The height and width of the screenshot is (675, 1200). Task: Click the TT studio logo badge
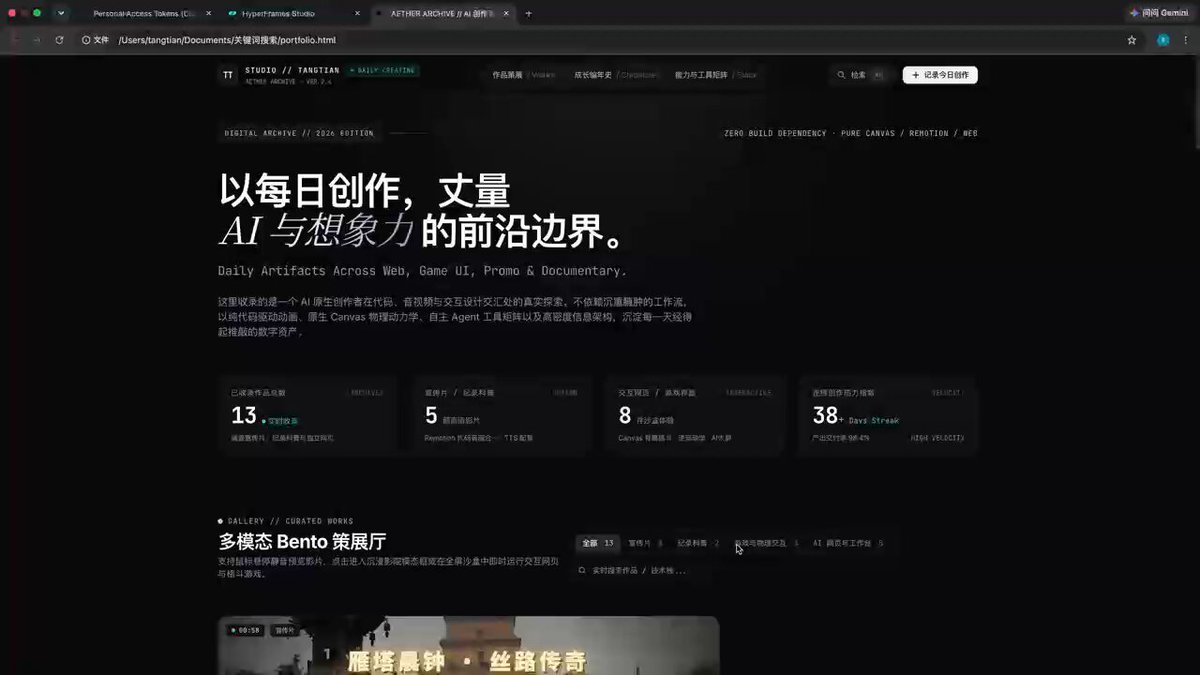coord(228,75)
